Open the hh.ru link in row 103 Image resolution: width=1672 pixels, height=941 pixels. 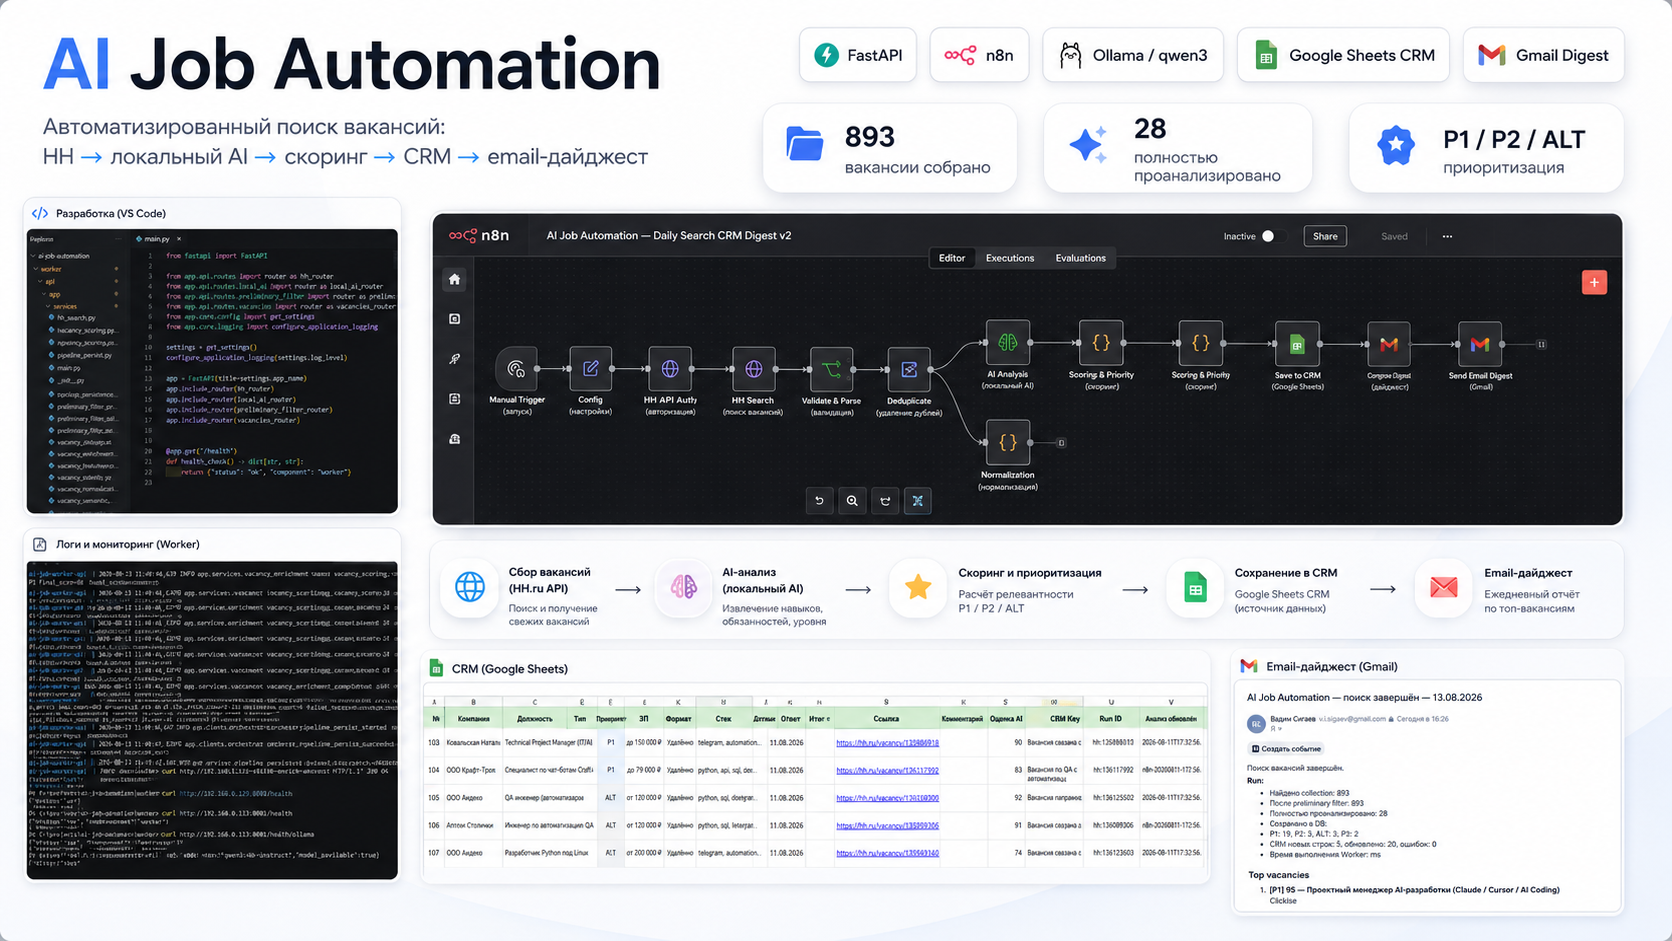887,743
